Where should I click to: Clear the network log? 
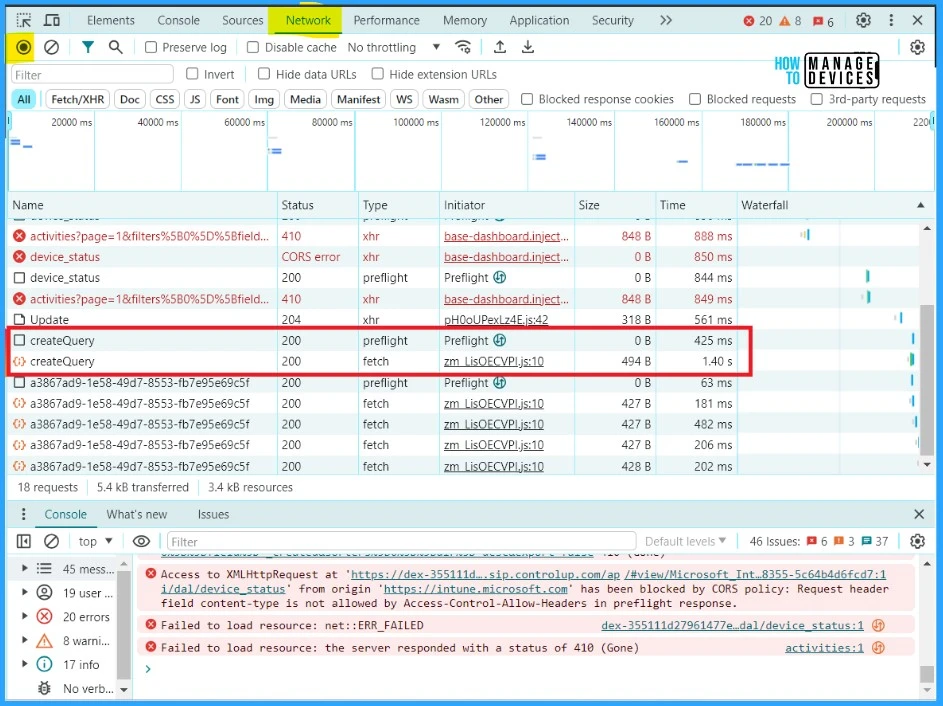click(52, 47)
